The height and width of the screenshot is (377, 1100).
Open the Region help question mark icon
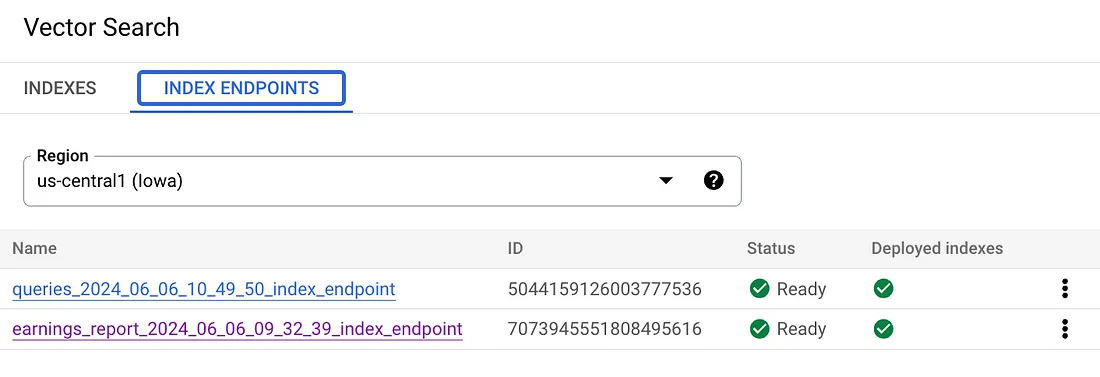click(x=713, y=181)
